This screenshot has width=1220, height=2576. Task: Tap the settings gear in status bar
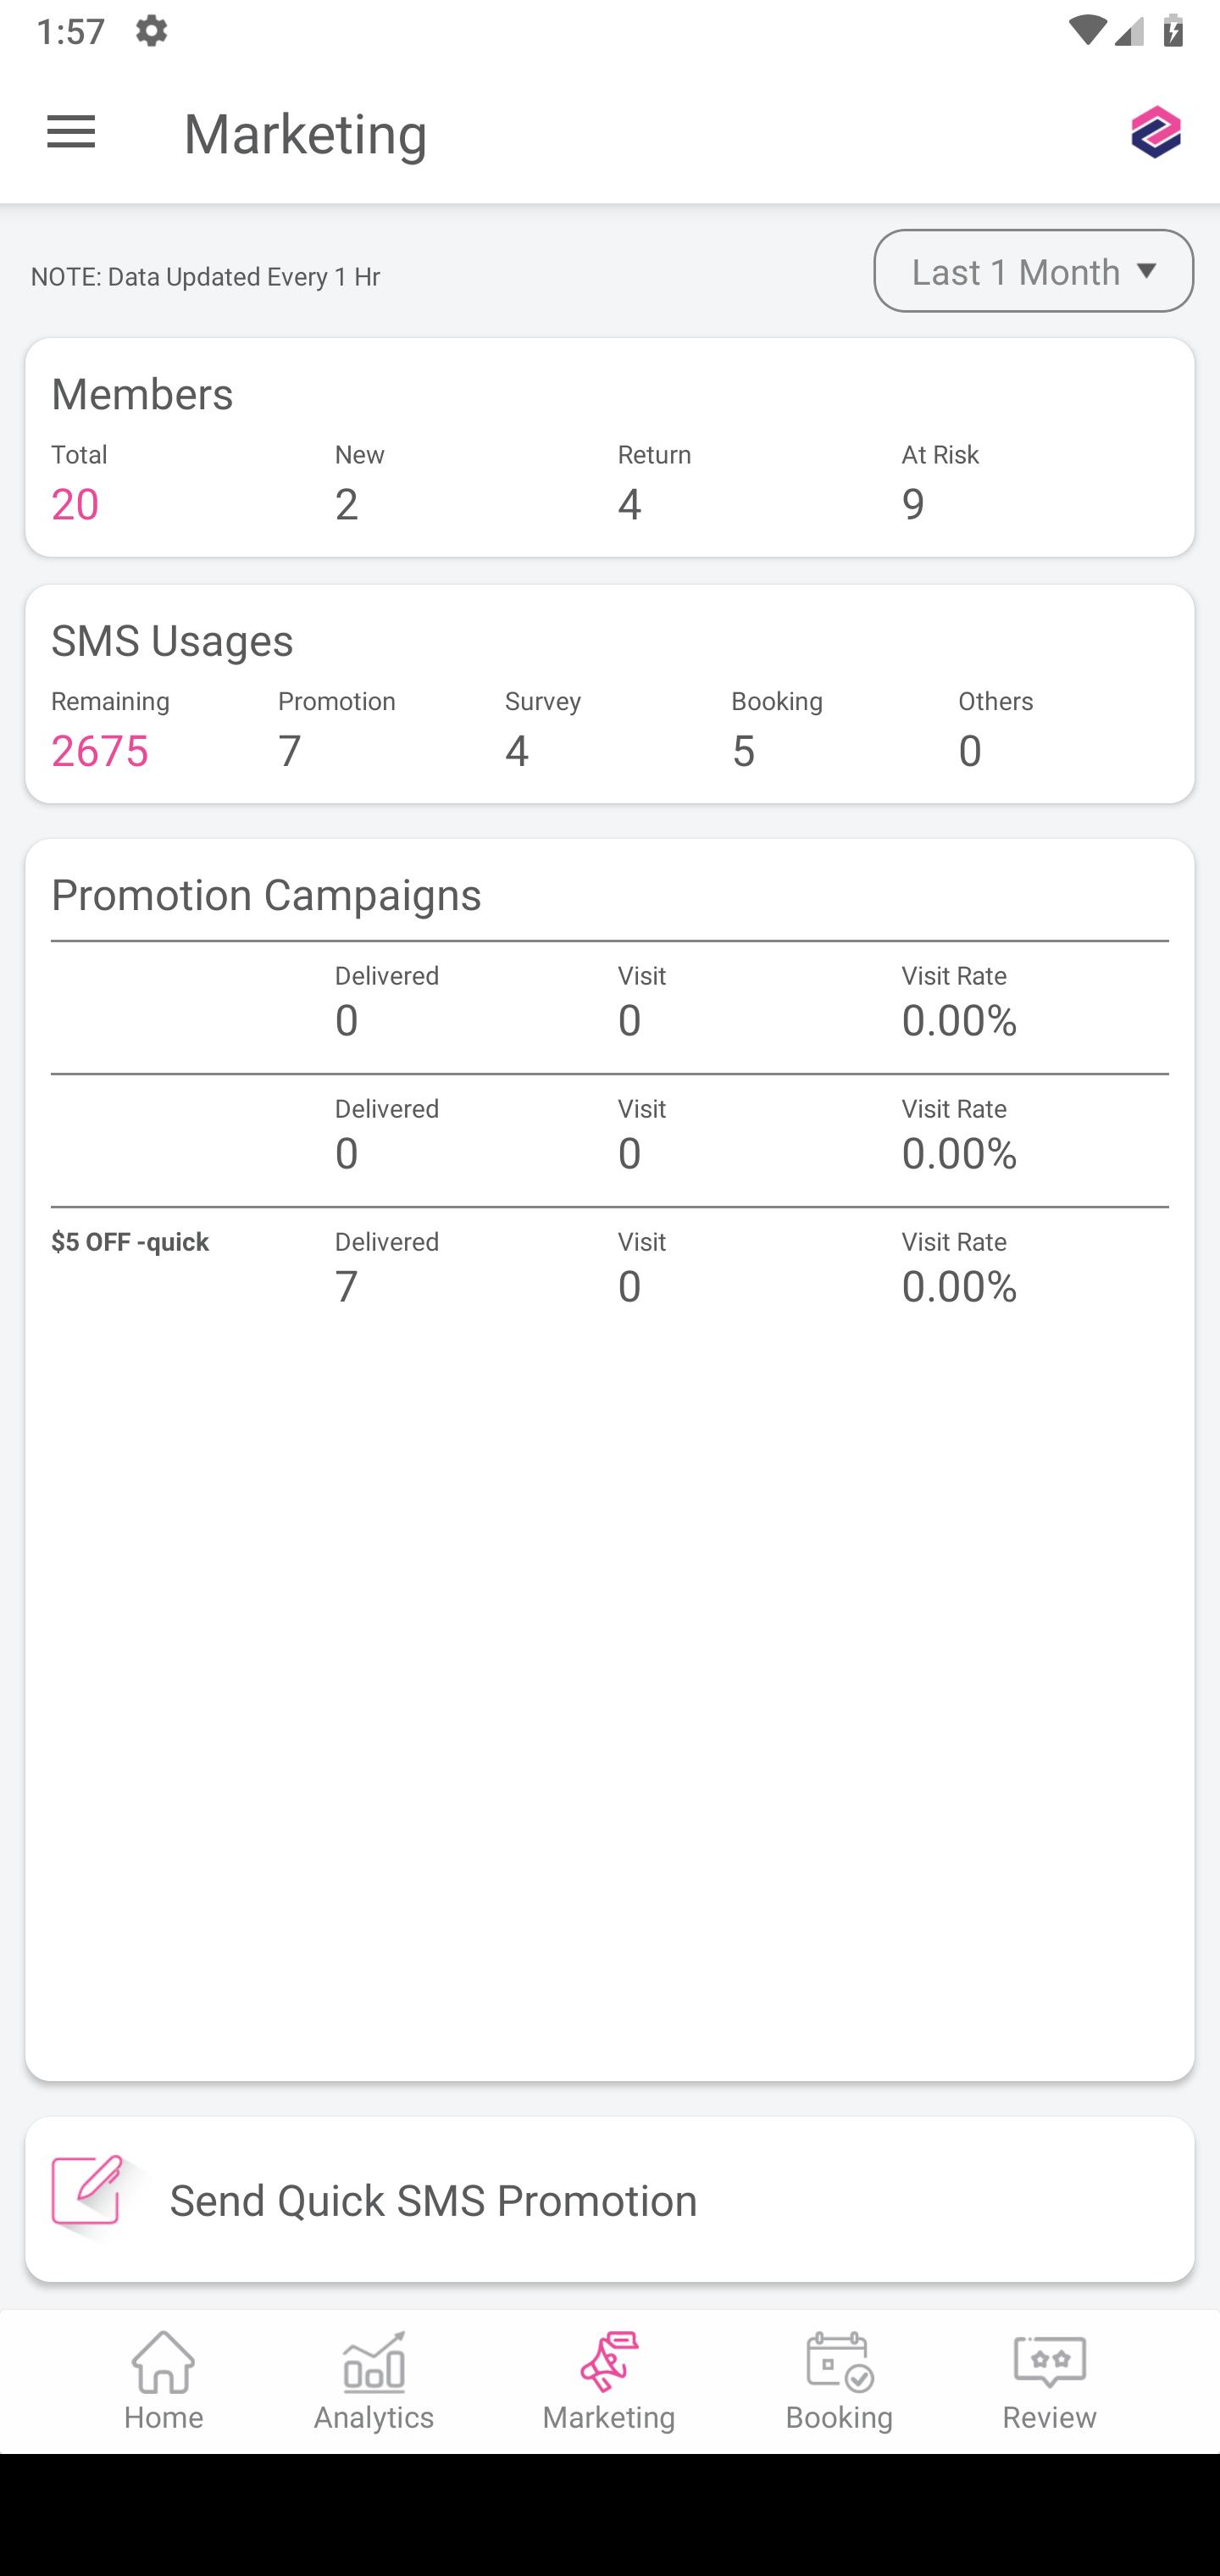pos(151,31)
